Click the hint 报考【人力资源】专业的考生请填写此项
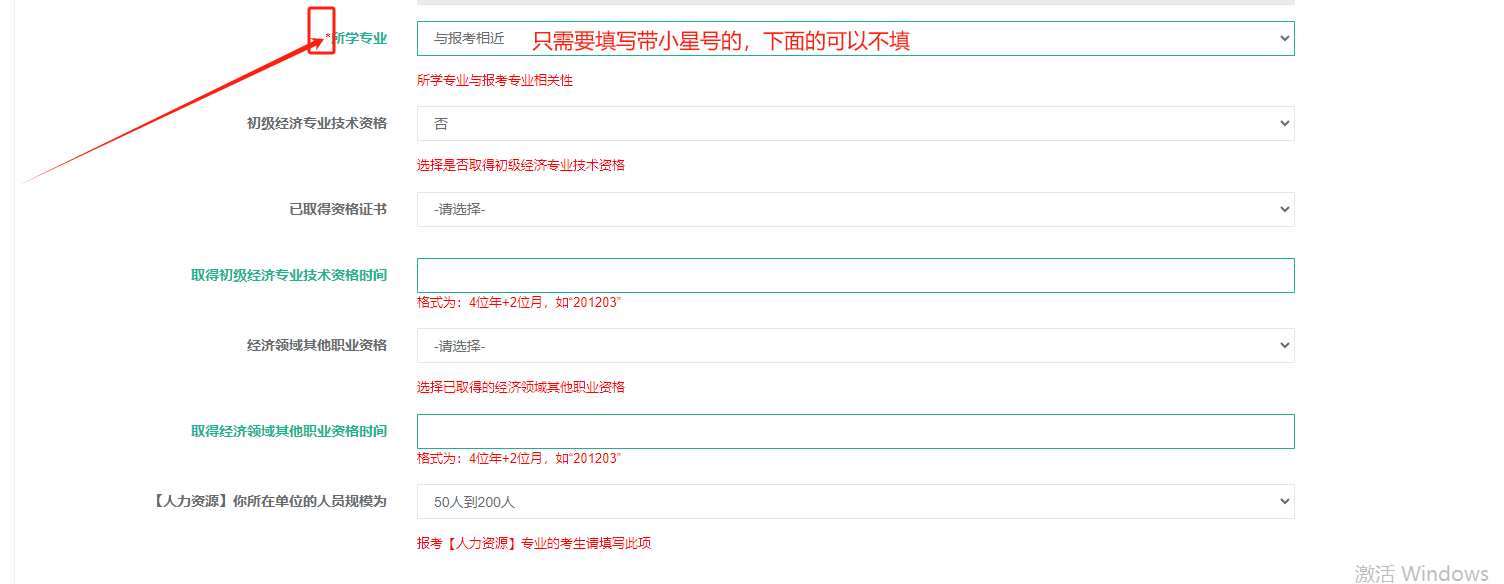 pos(534,544)
